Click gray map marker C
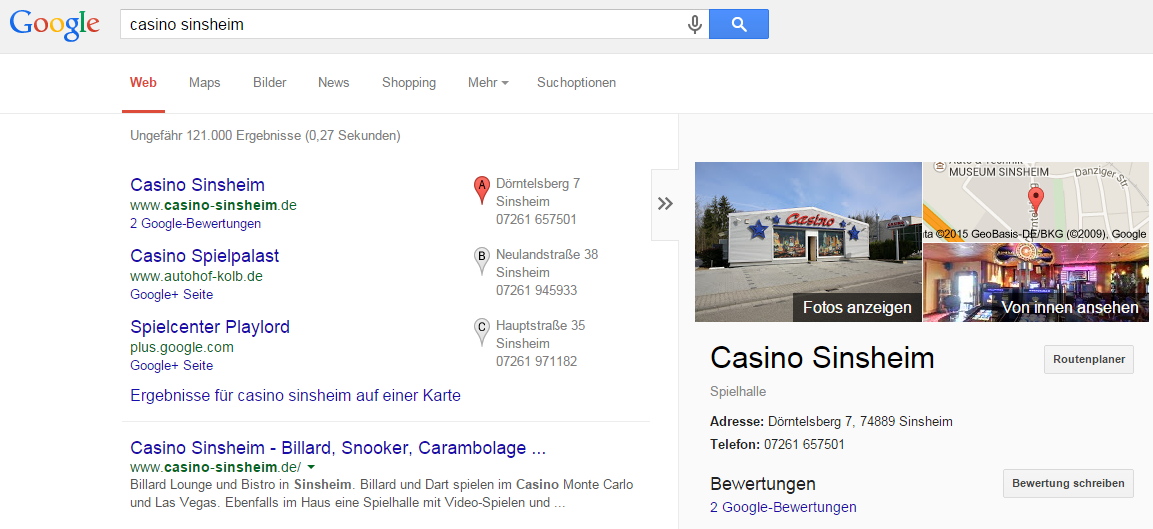This screenshot has width=1153, height=529. coord(482,332)
